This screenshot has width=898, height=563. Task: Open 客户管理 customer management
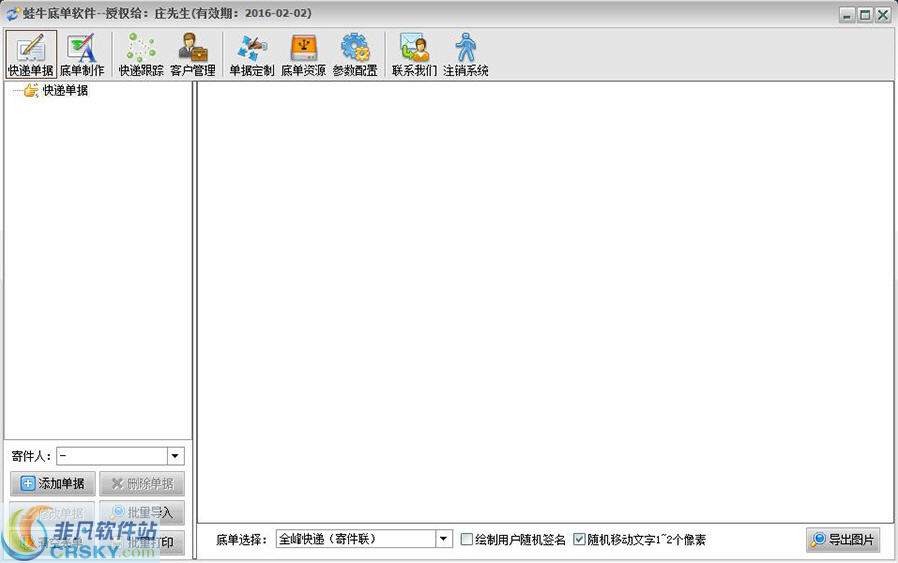point(193,55)
